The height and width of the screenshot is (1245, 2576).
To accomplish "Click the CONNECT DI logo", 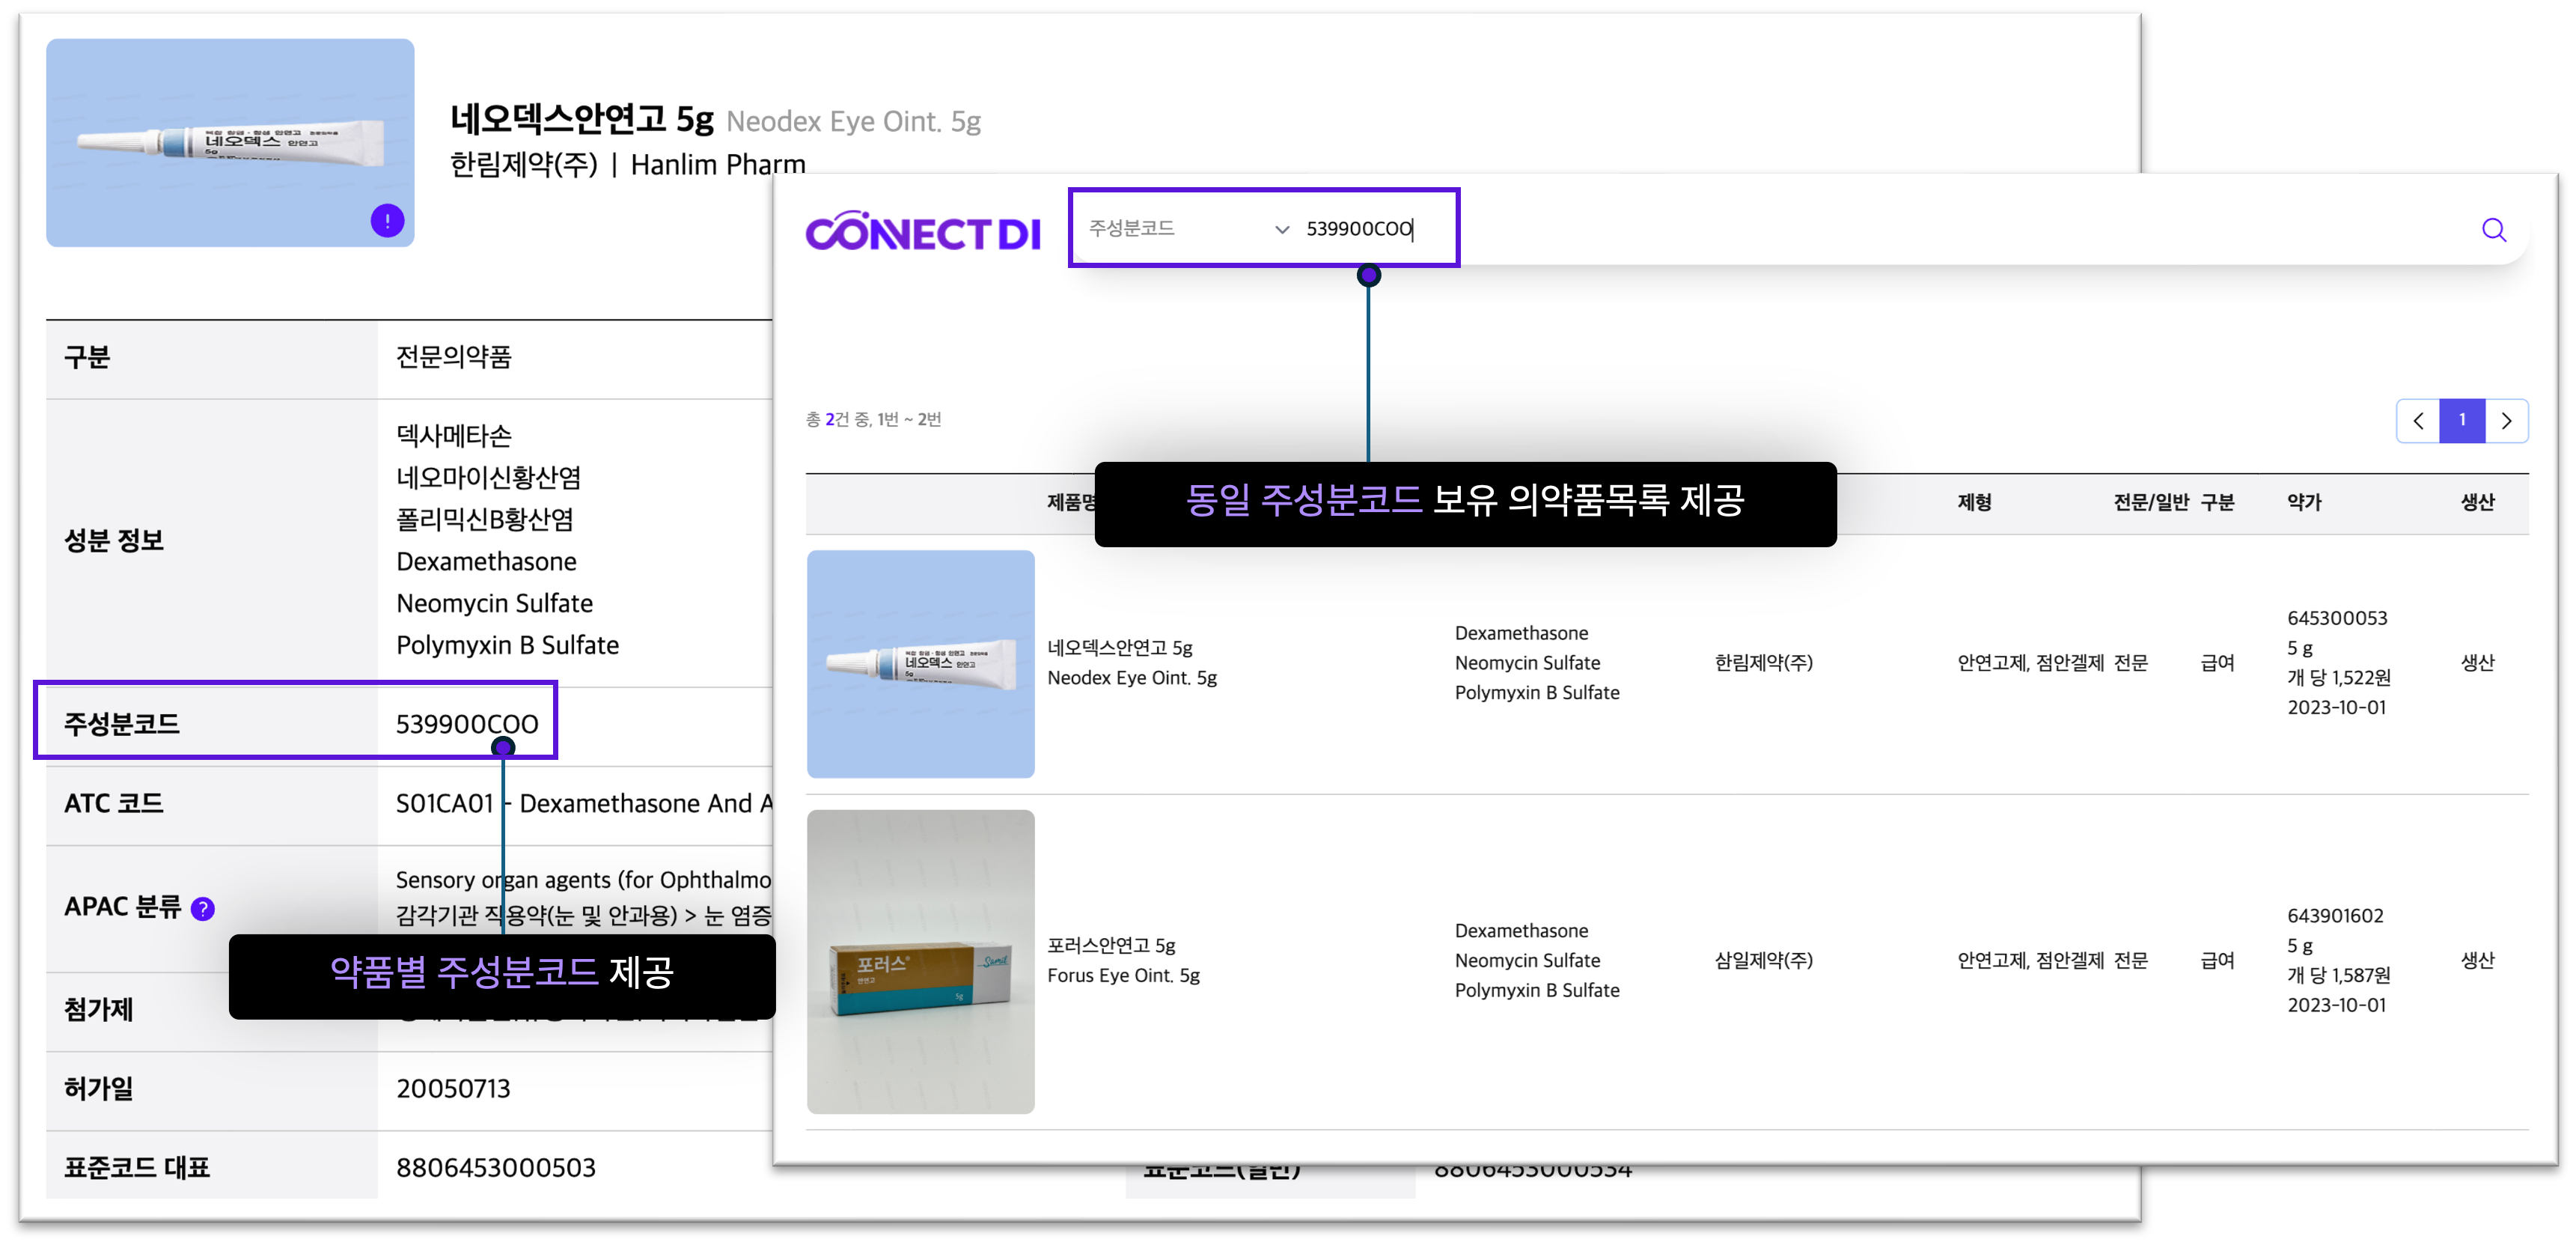I will tap(922, 232).
